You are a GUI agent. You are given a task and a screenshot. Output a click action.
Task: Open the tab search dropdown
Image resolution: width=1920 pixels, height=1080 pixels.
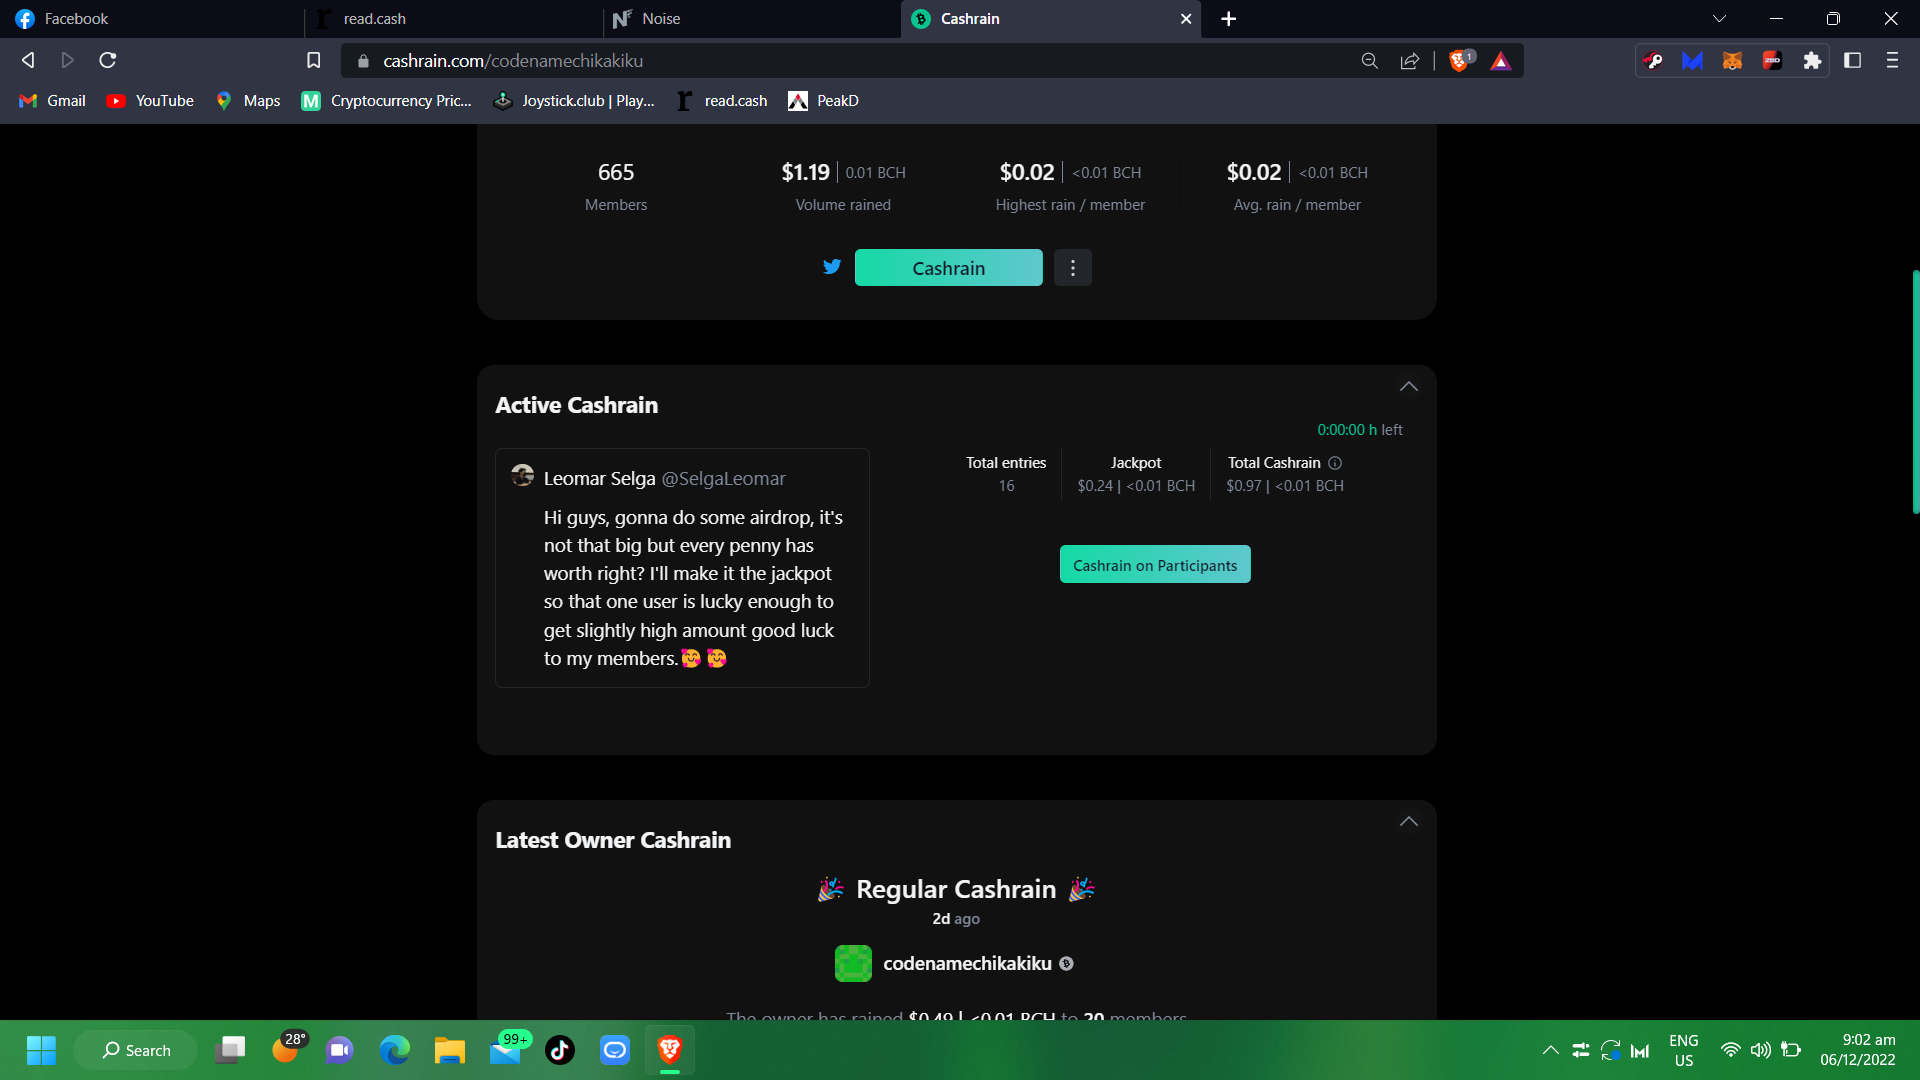tap(1719, 19)
